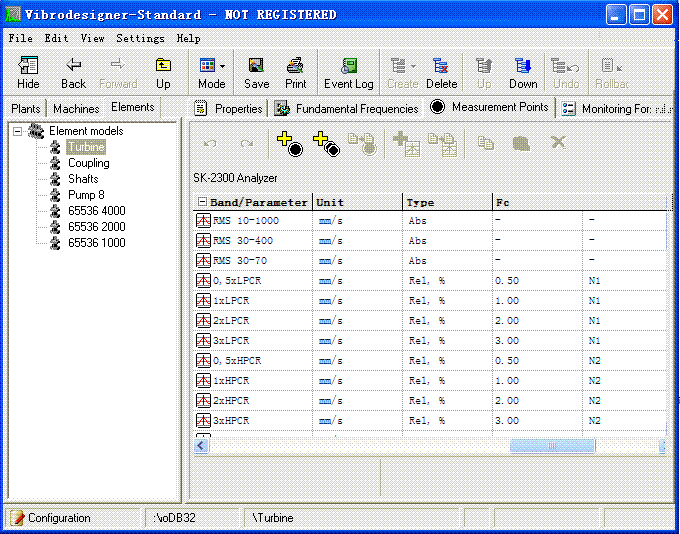Select the 2xHPCR band row
The image size is (680, 534).
click(430, 400)
